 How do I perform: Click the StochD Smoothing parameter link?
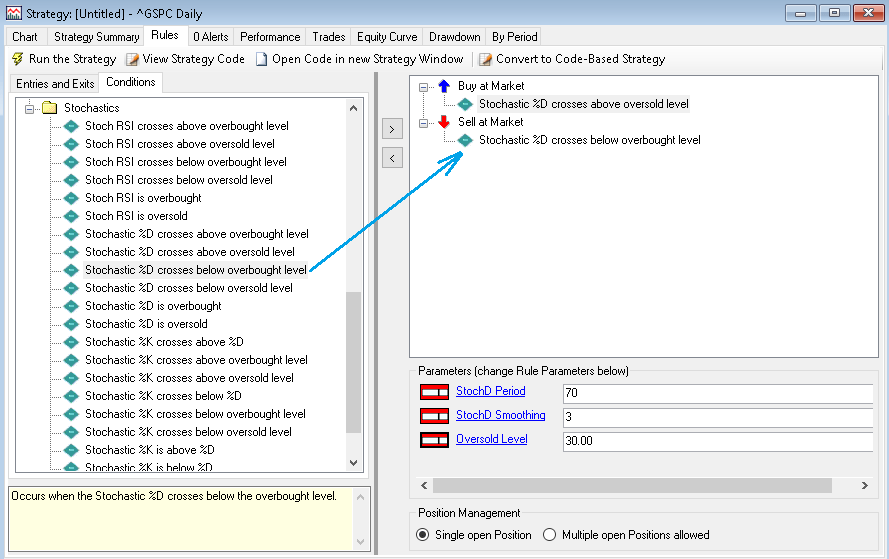pyautogui.click(x=500, y=415)
